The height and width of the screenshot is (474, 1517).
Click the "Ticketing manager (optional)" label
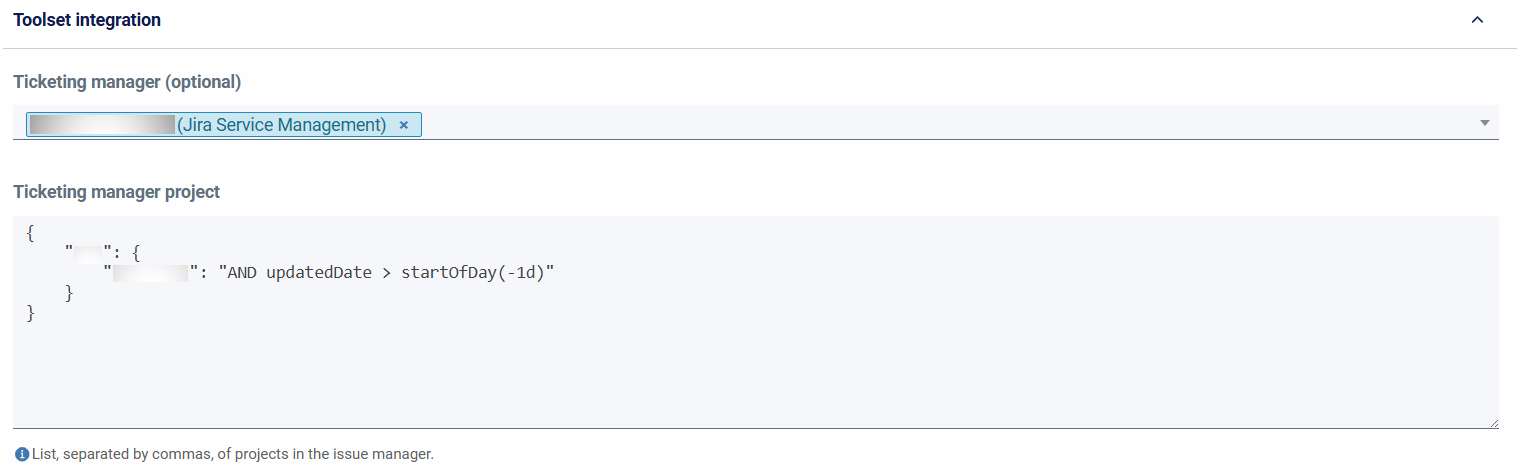click(x=127, y=82)
